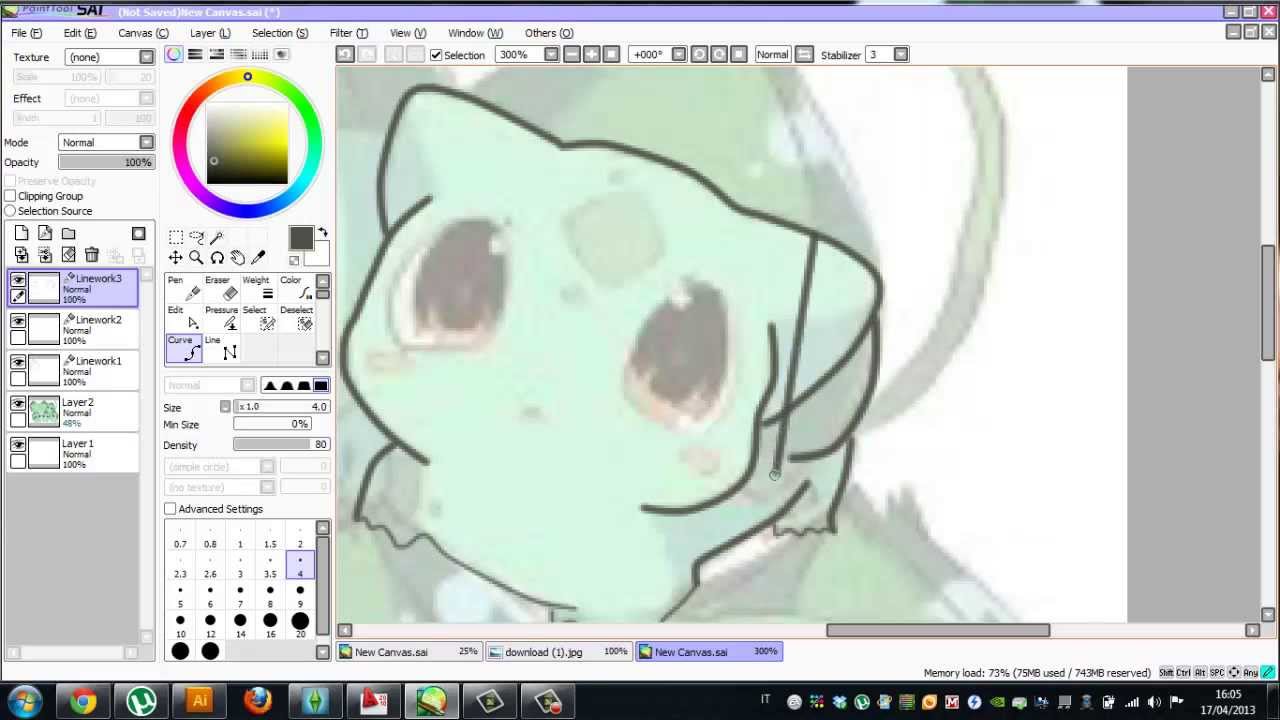Hide the Linework3 layer
Viewport: 1280px width, 720px height.
pyautogui.click(x=18, y=280)
